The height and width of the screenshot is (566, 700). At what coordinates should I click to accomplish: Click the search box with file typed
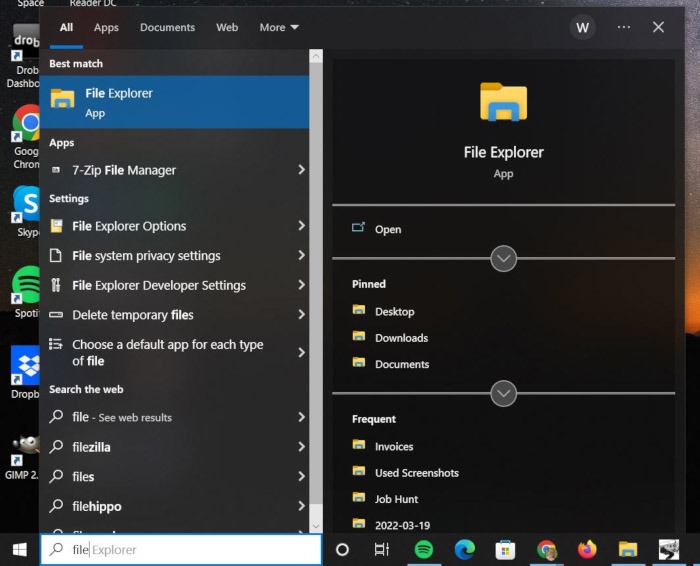(181, 549)
